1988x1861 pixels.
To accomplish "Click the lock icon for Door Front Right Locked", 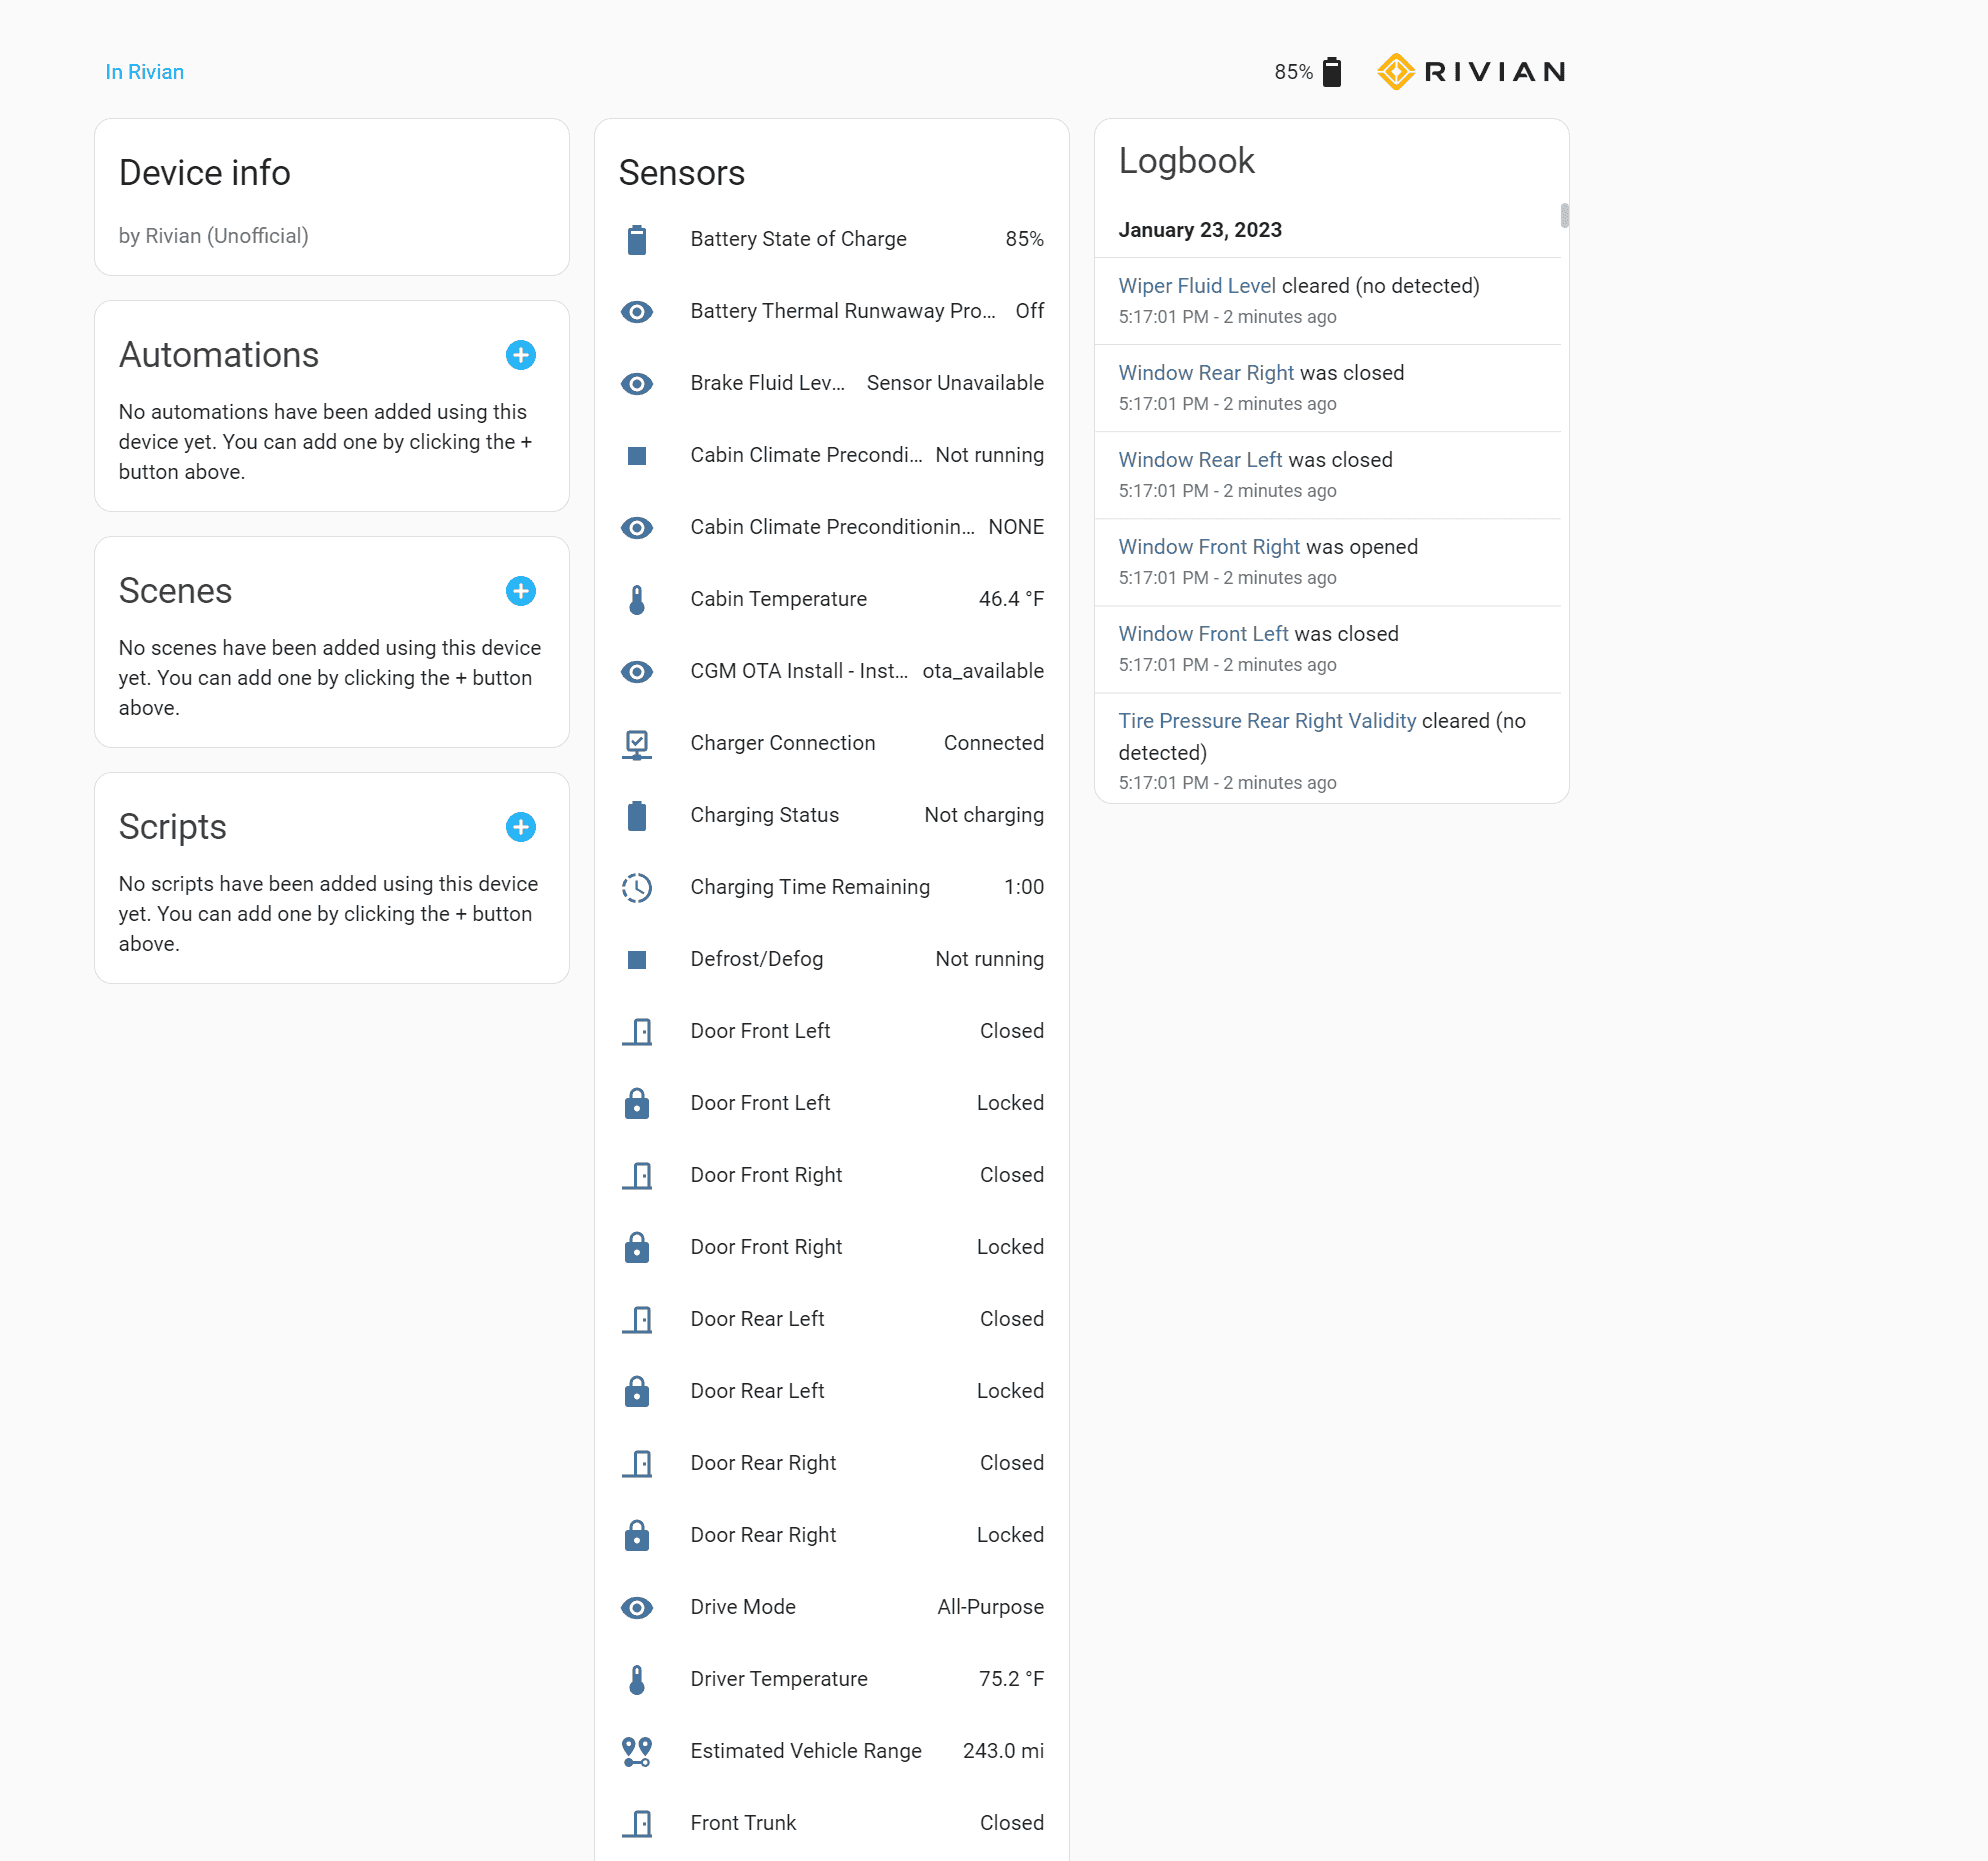I will [637, 1248].
